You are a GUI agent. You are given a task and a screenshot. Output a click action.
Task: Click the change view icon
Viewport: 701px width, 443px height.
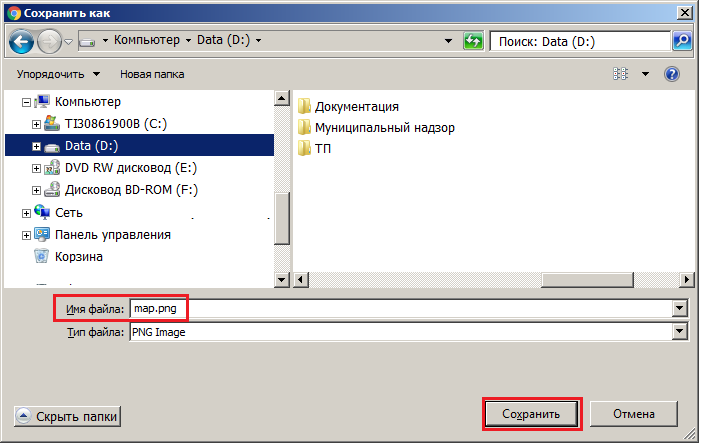click(620, 74)
